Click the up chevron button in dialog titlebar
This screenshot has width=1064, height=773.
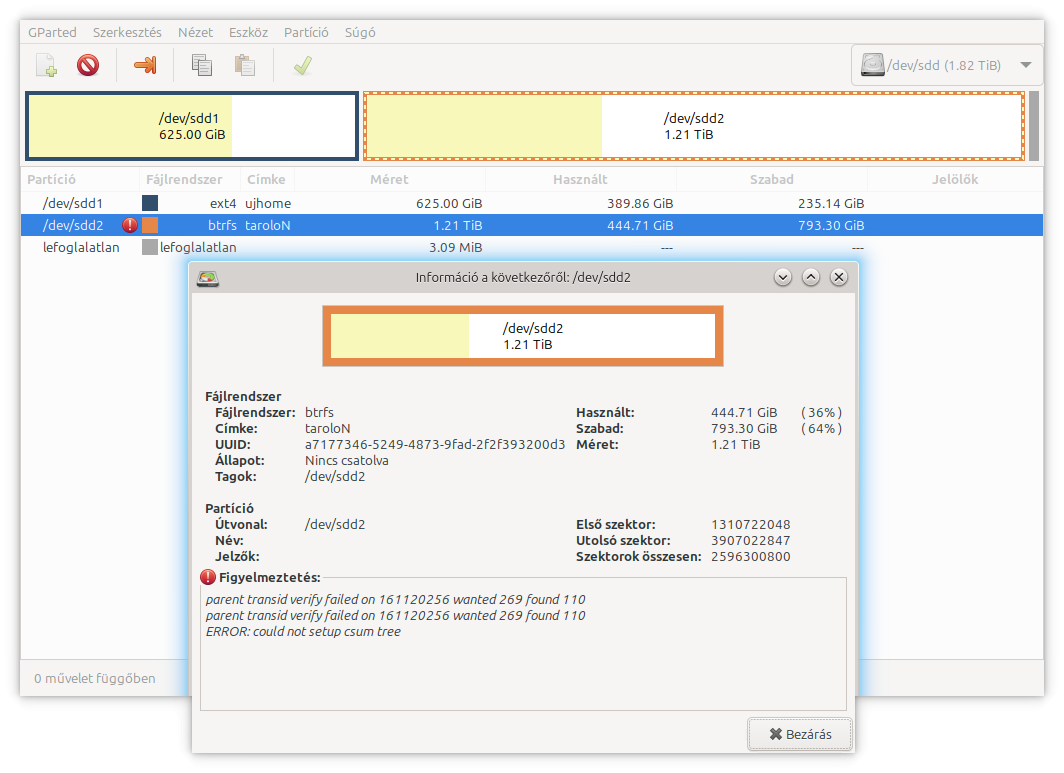(x=811, y=277)
